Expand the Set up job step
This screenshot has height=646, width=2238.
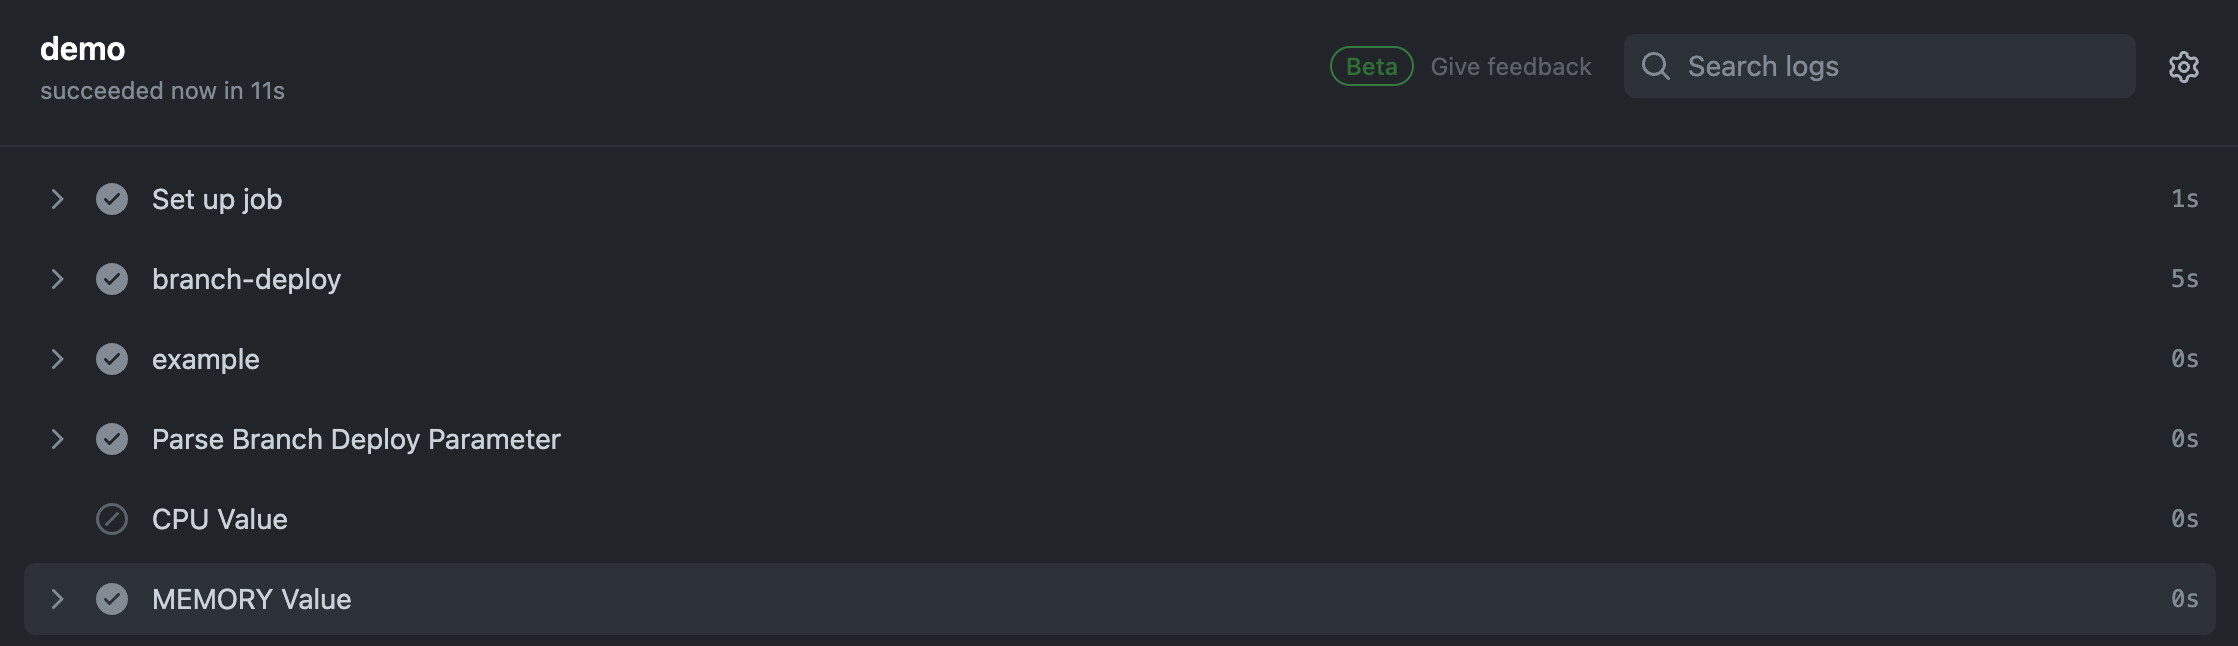point(57,199)
